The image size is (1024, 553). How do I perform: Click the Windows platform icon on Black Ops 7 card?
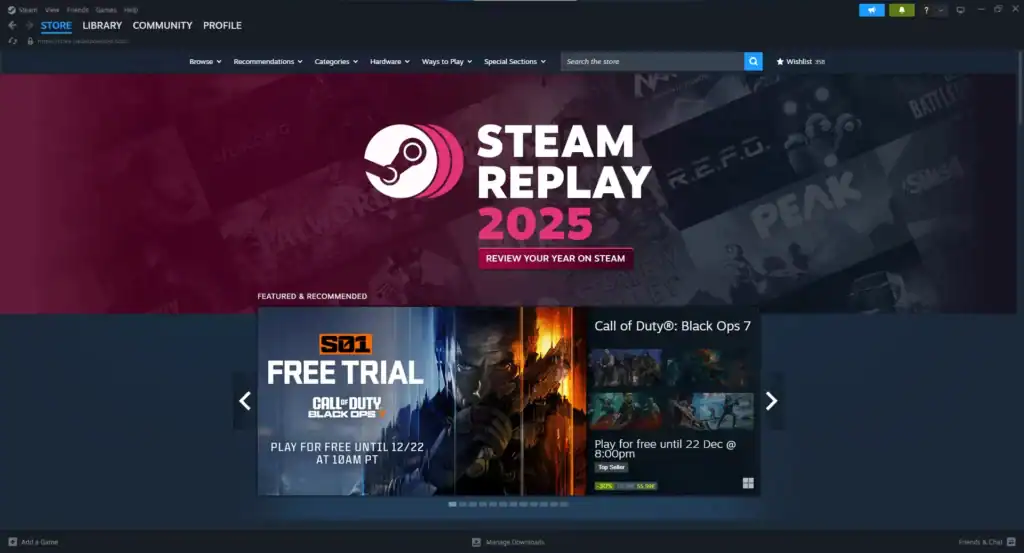[748, 483]
